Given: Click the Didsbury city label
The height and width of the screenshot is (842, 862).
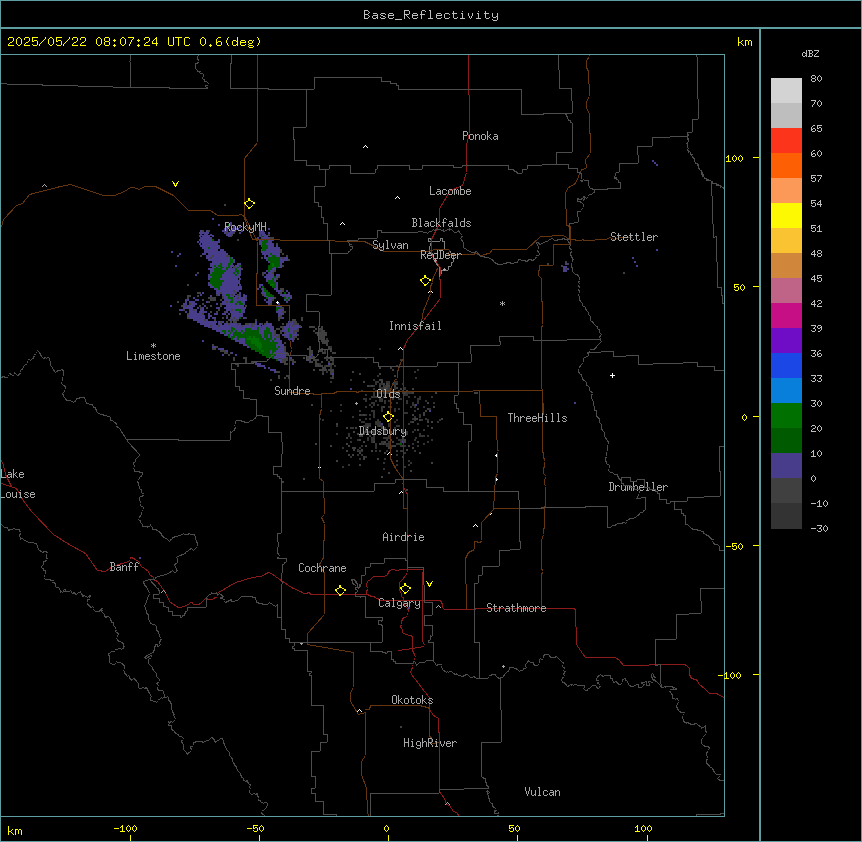Looking at the screenshot, I should [383, 431].
